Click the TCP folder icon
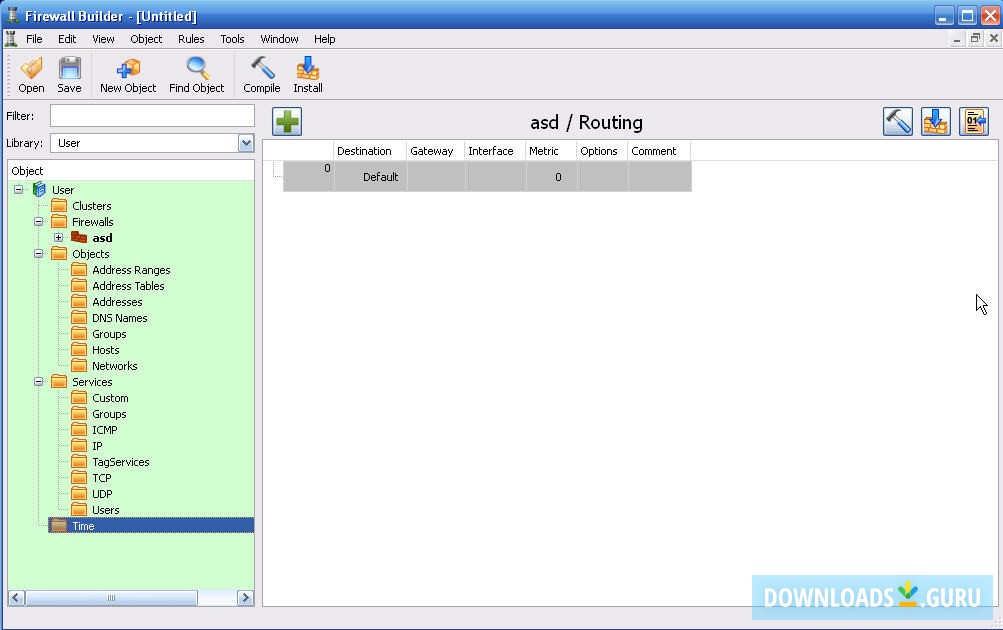This screenshot has height=630, width=1003. 79,477
